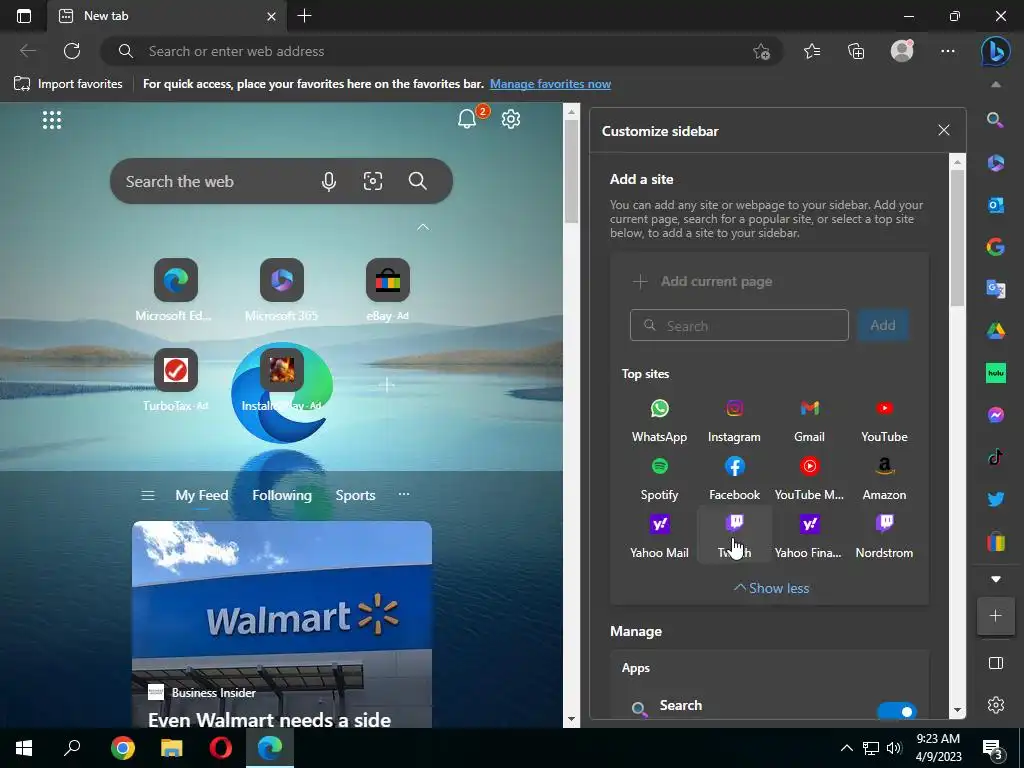Add WhatsApp from top sites
The height and width of the screenshot is (768, 1024).
tap(659, 421)
